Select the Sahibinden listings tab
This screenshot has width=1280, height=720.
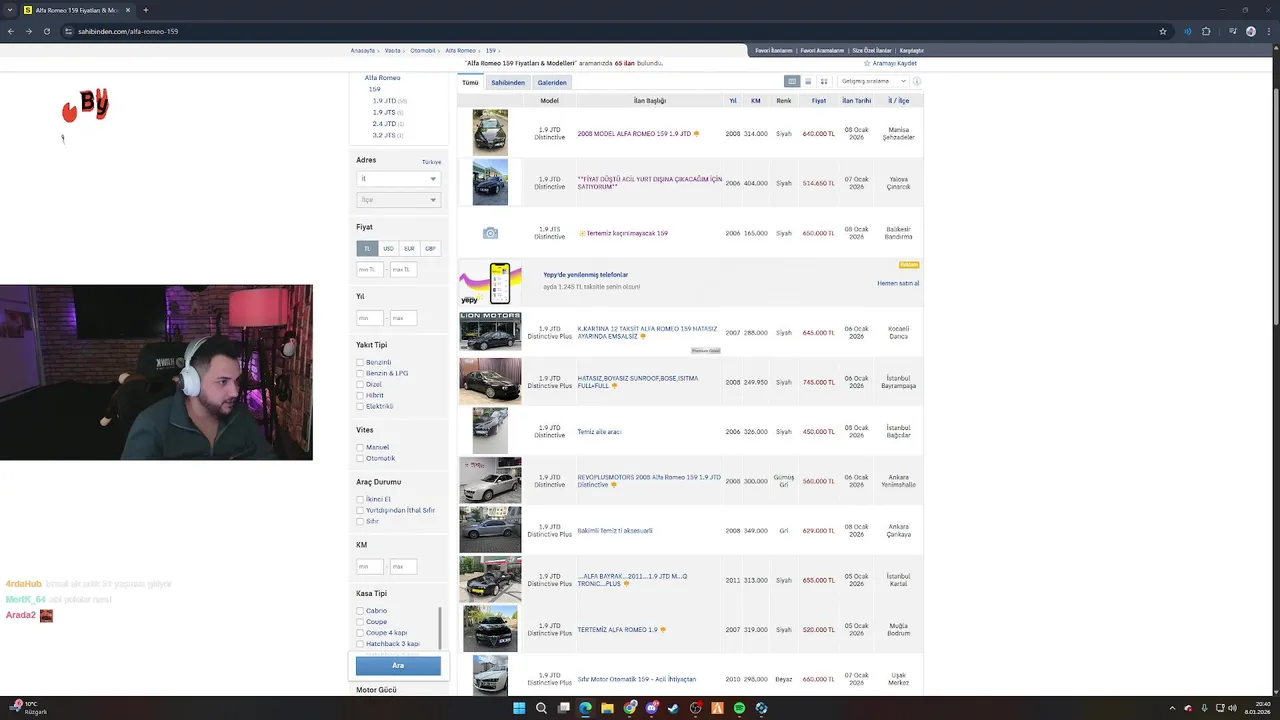(x=508, y=82)
